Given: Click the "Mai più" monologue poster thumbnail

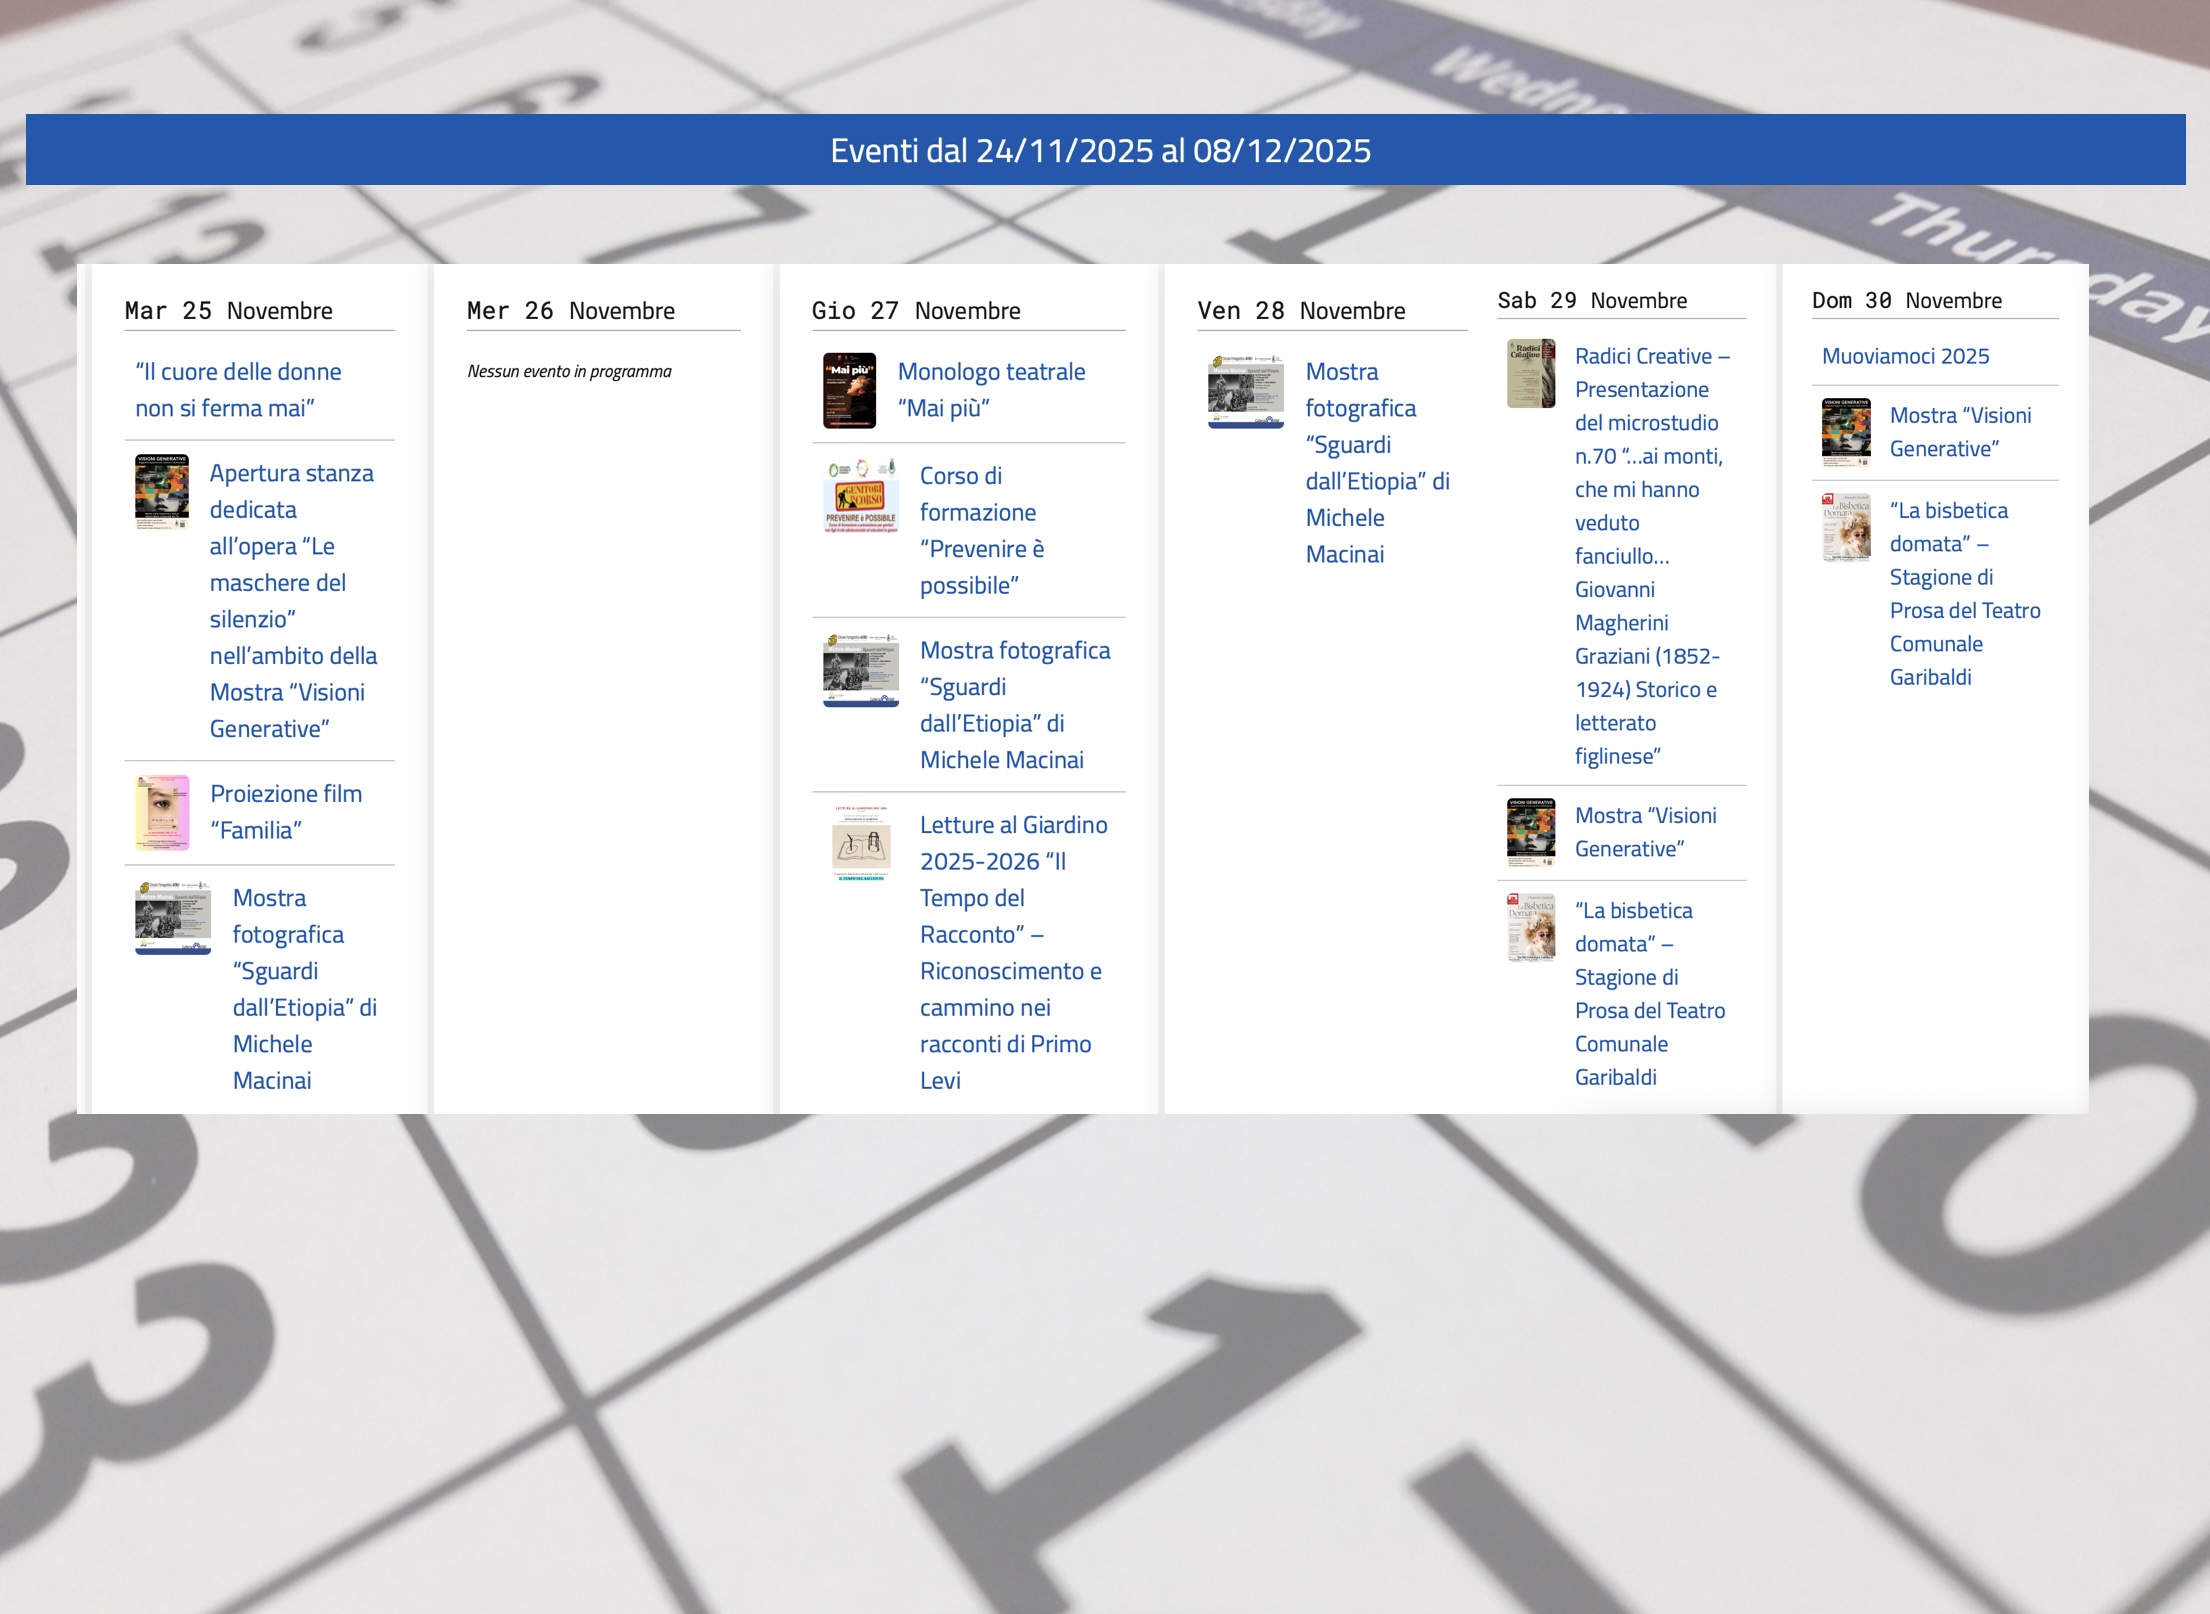Looking at the screenshot, I should pos(849,390).
